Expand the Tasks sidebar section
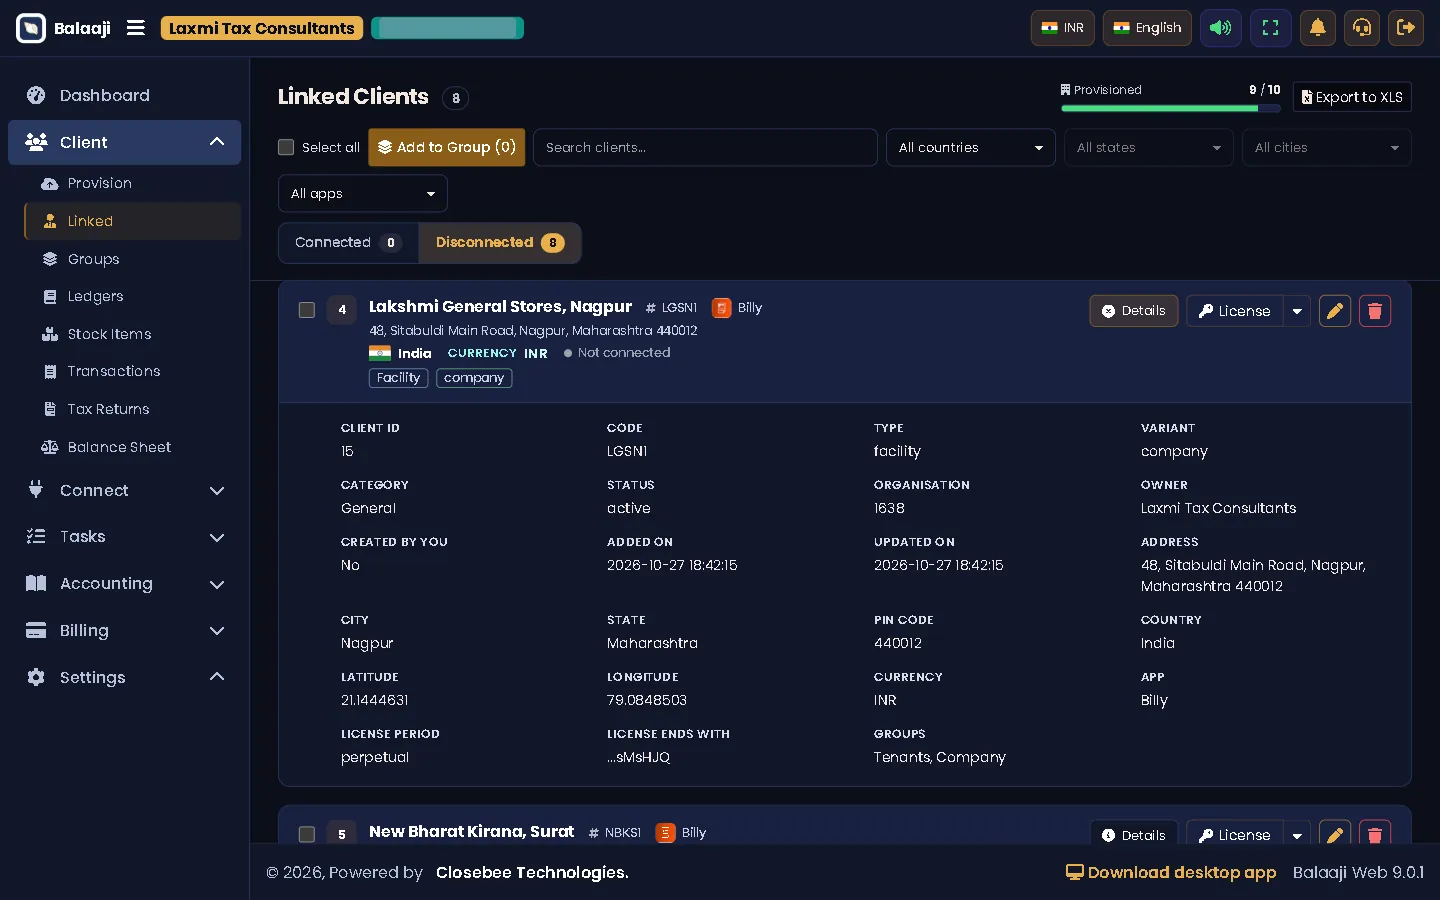This screenshot has height=900, width=1440. [x=125, y=536]
